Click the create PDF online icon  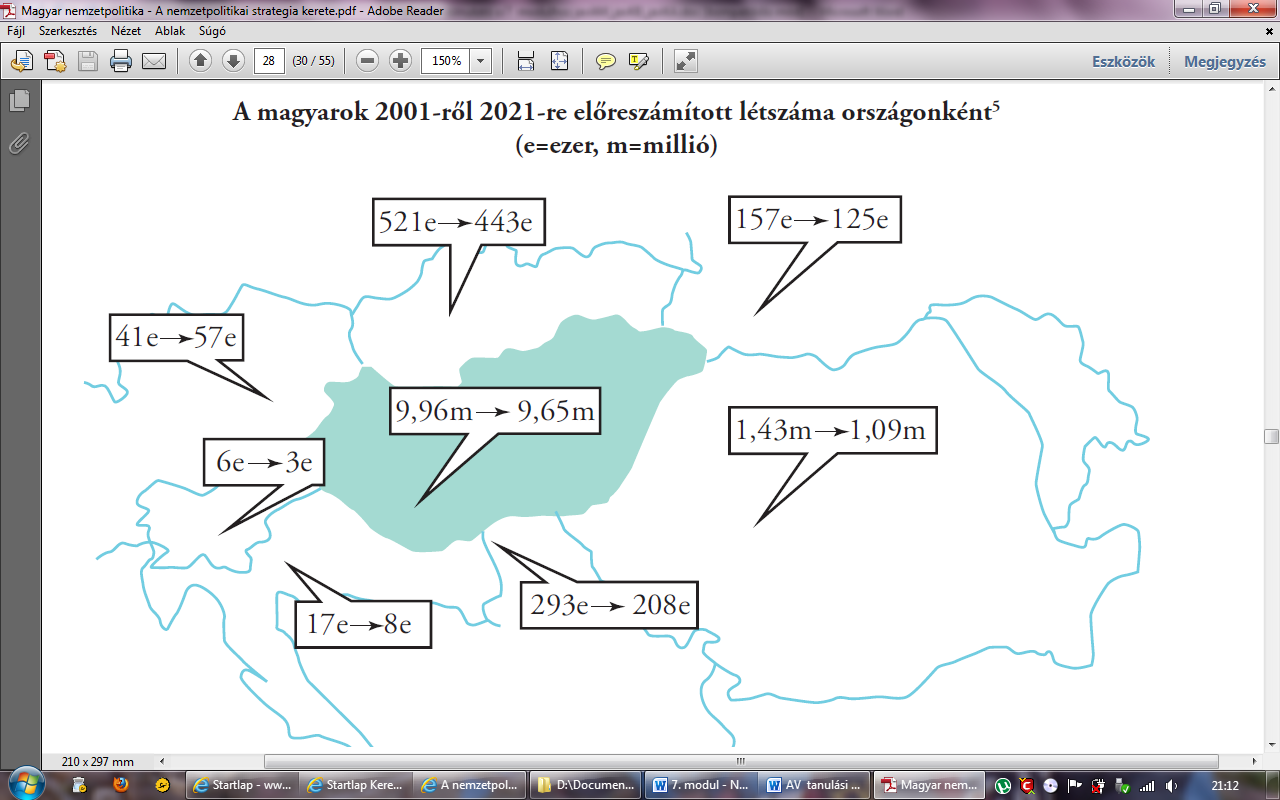tap(54, 61)
